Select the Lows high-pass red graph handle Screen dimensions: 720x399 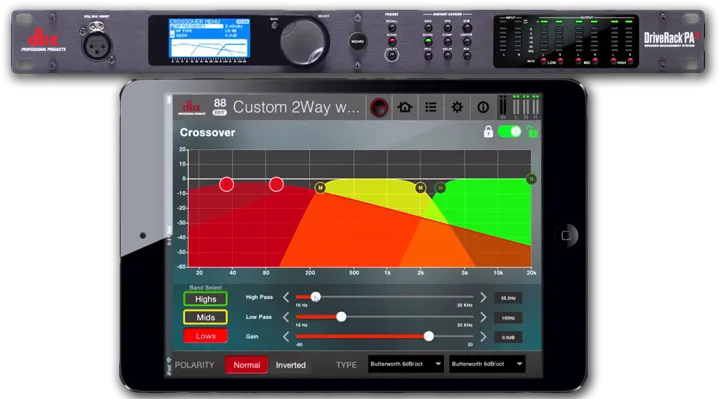(x=226, y=184)
